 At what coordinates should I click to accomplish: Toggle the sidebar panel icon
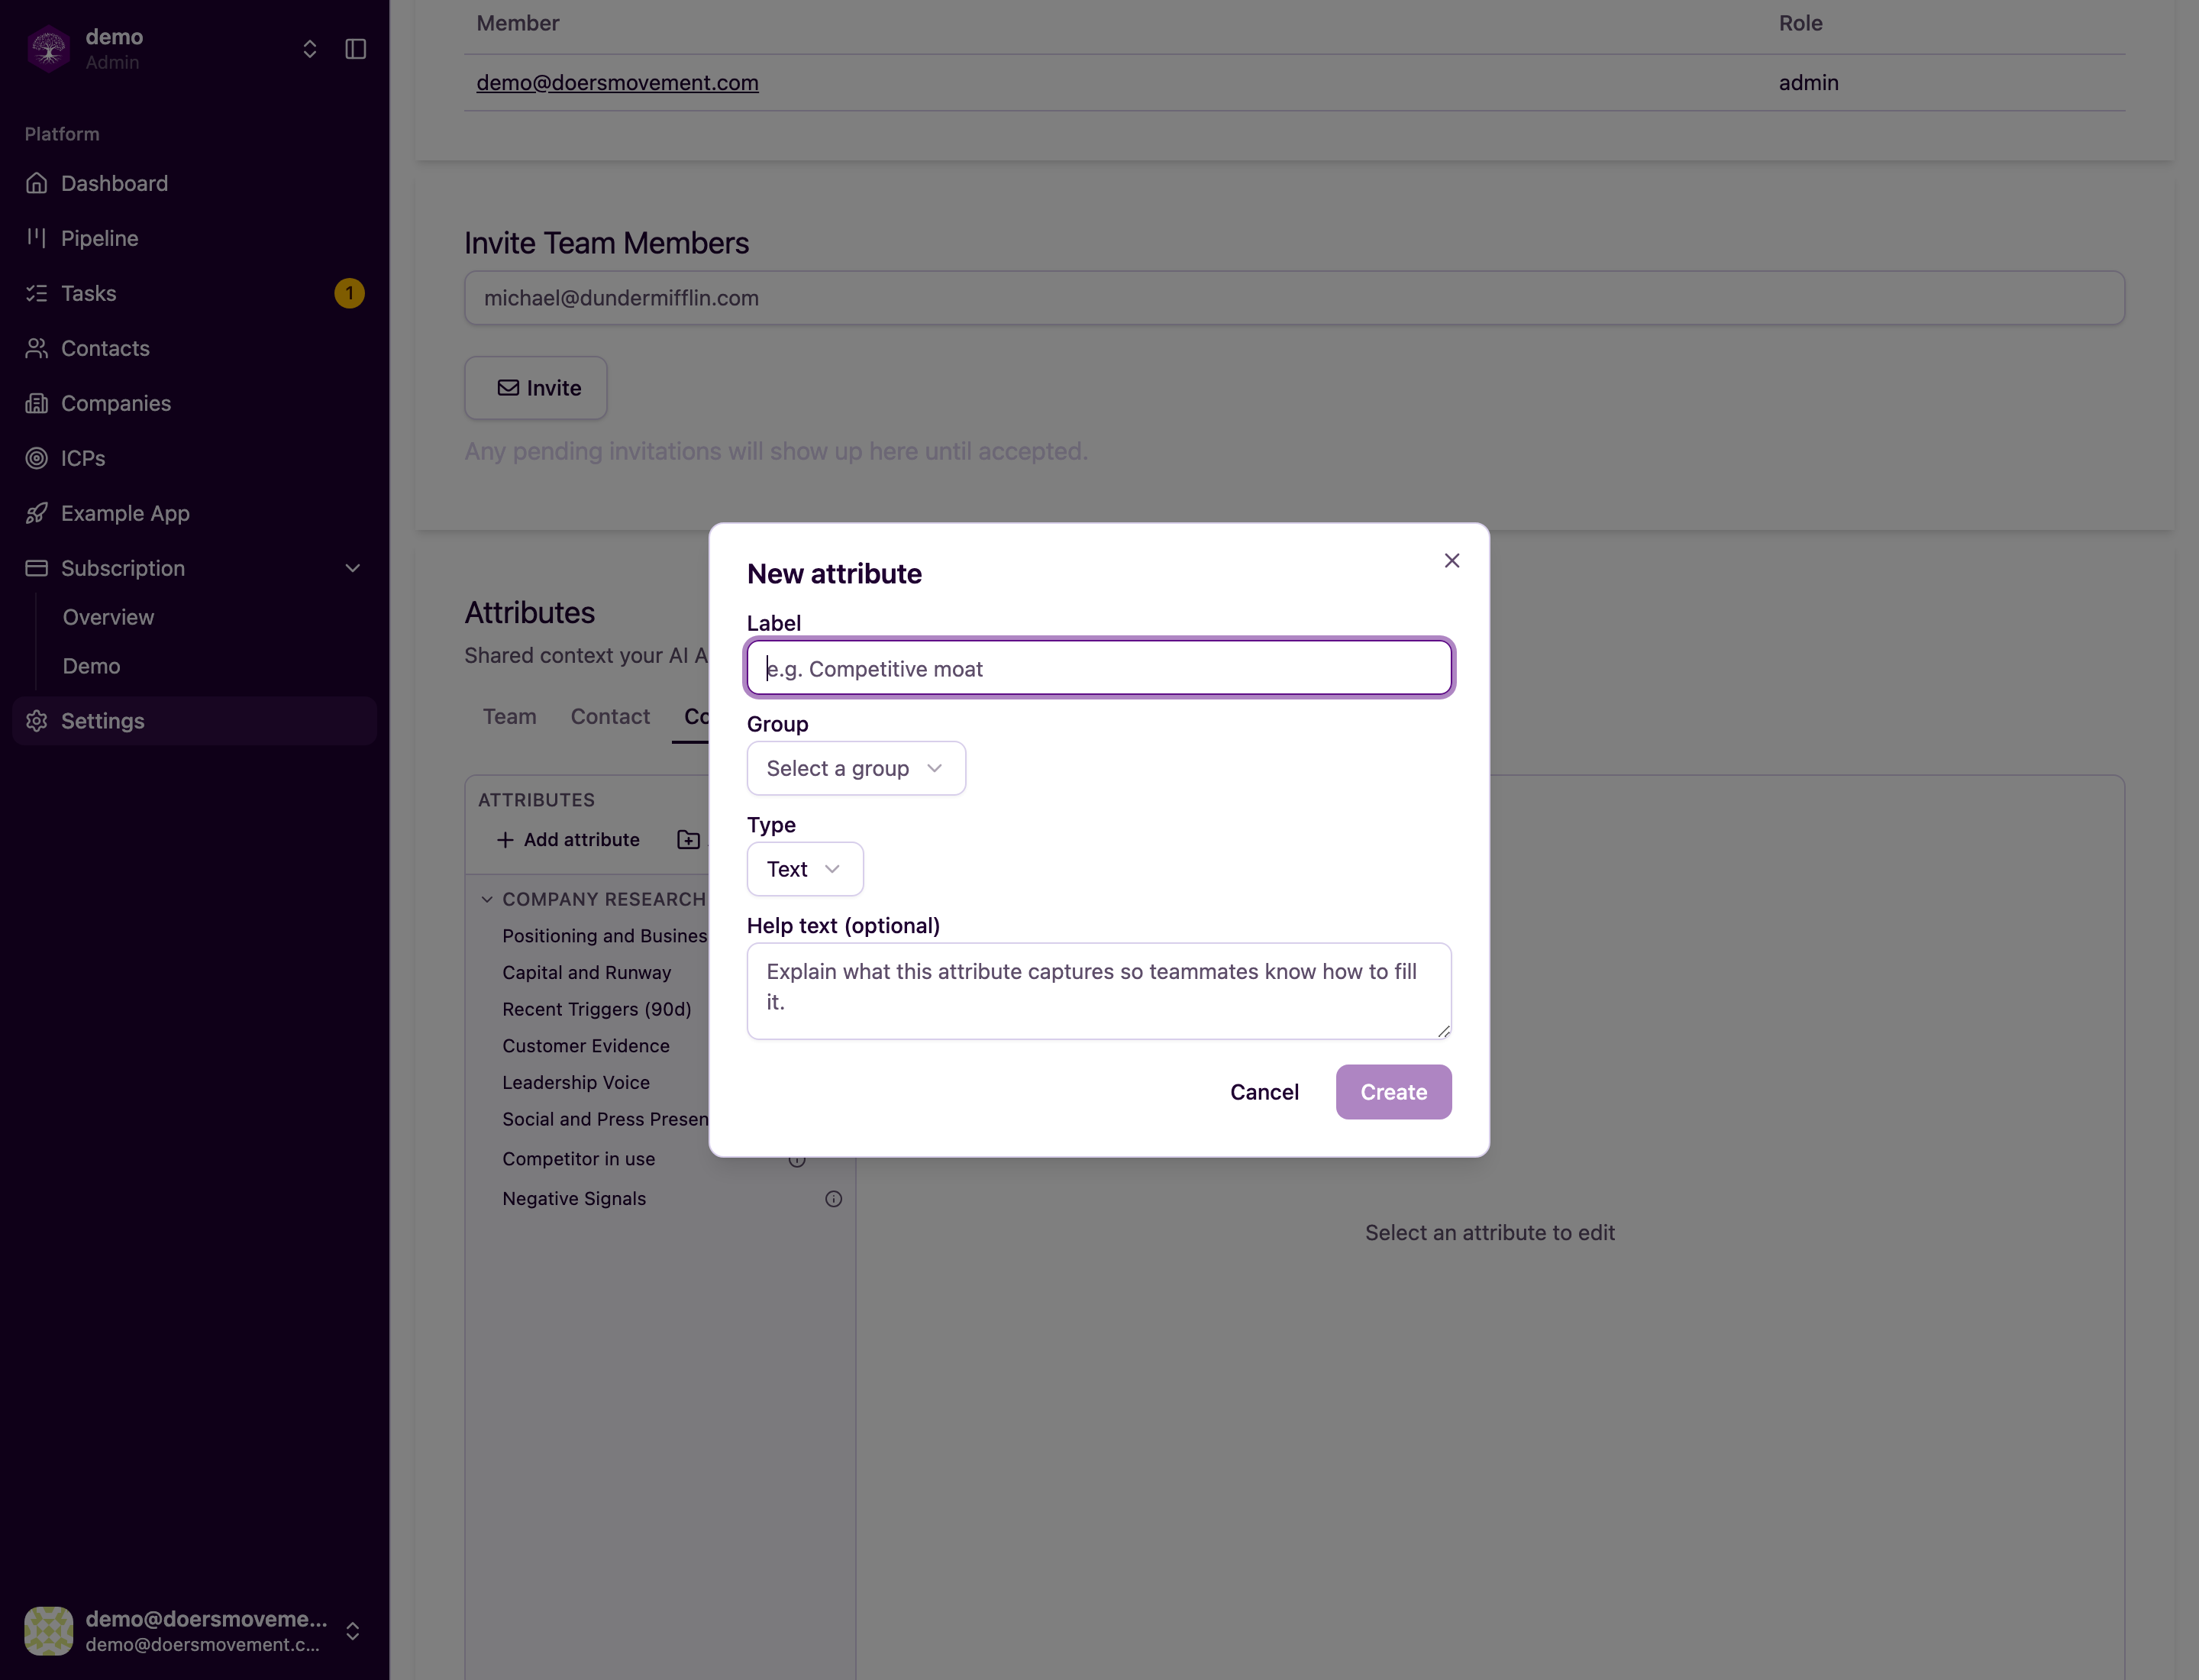click(x=355, y=49)
